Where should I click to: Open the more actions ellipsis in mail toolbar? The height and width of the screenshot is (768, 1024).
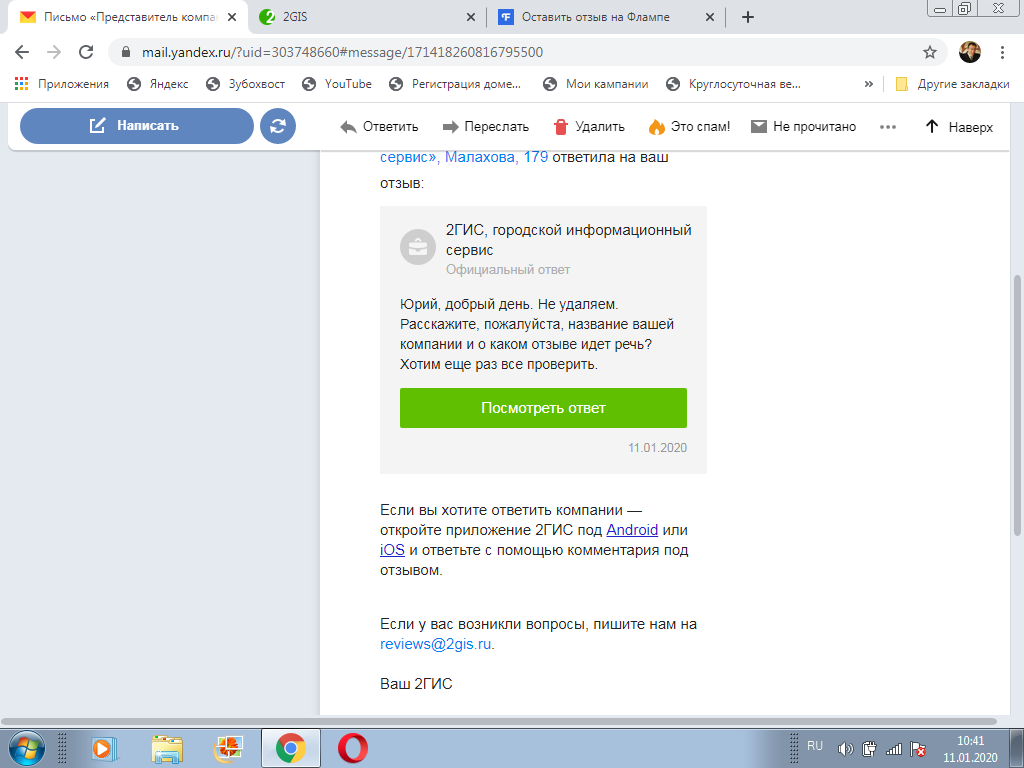[x=888, y=127]
